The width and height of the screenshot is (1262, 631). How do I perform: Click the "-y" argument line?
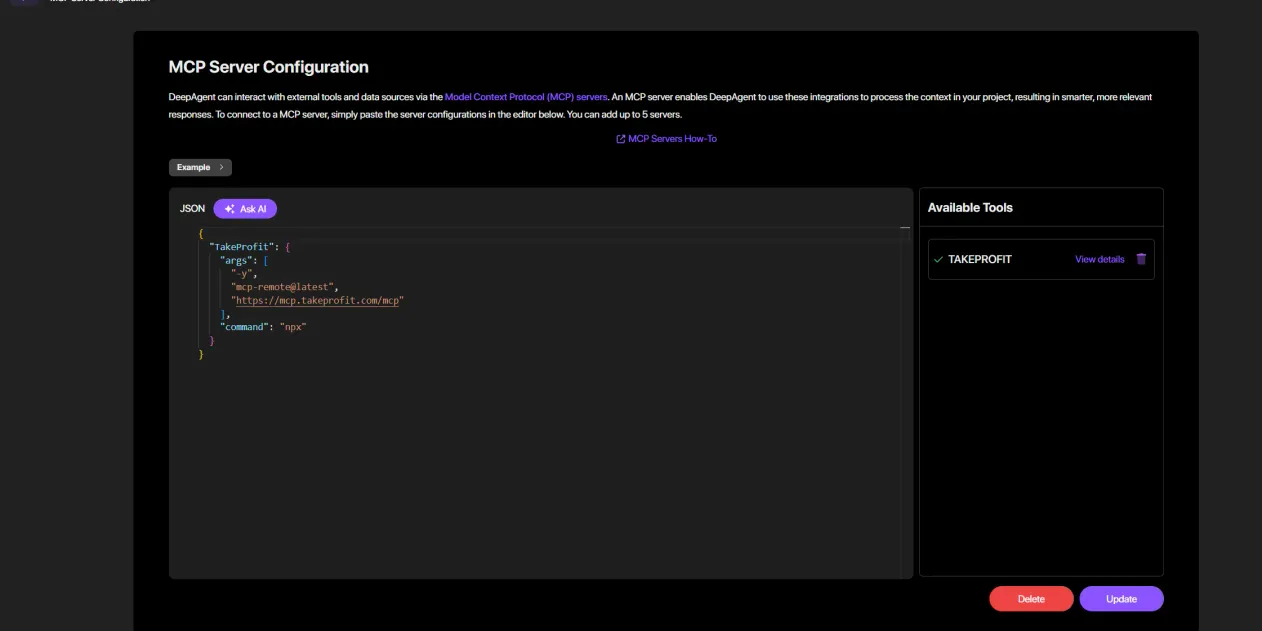pos(244,273)
